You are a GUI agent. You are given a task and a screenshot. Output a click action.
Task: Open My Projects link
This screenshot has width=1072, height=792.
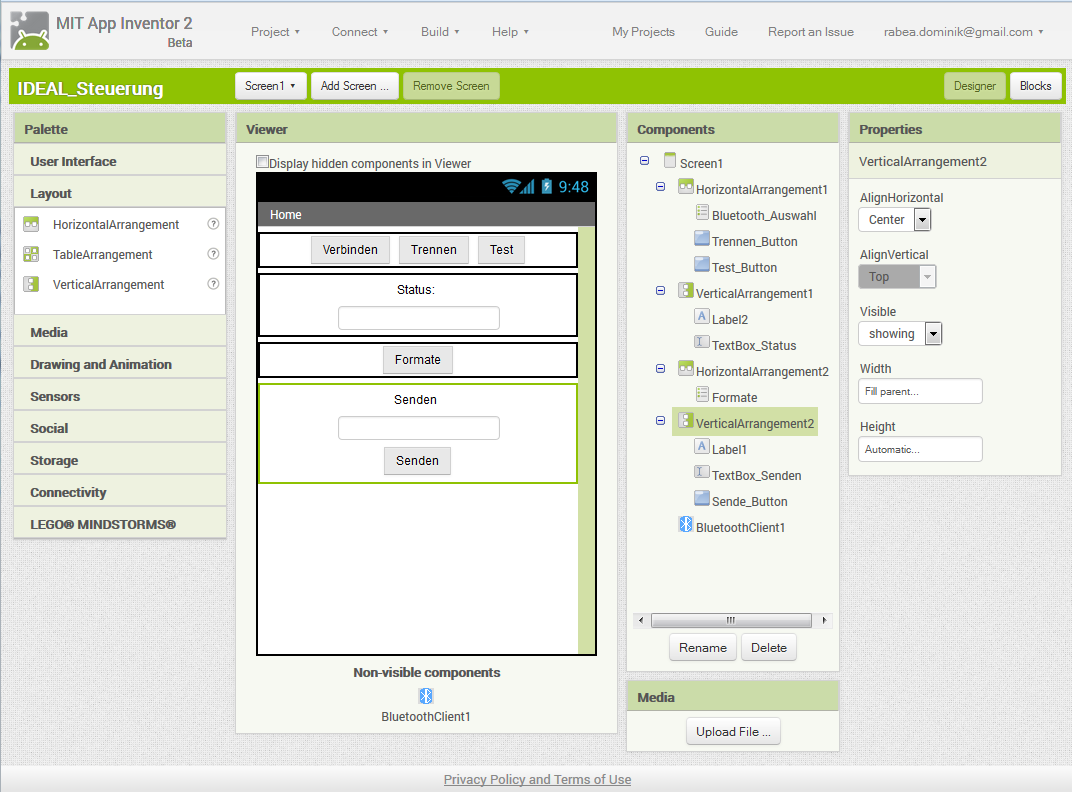[x=643, y=32]
